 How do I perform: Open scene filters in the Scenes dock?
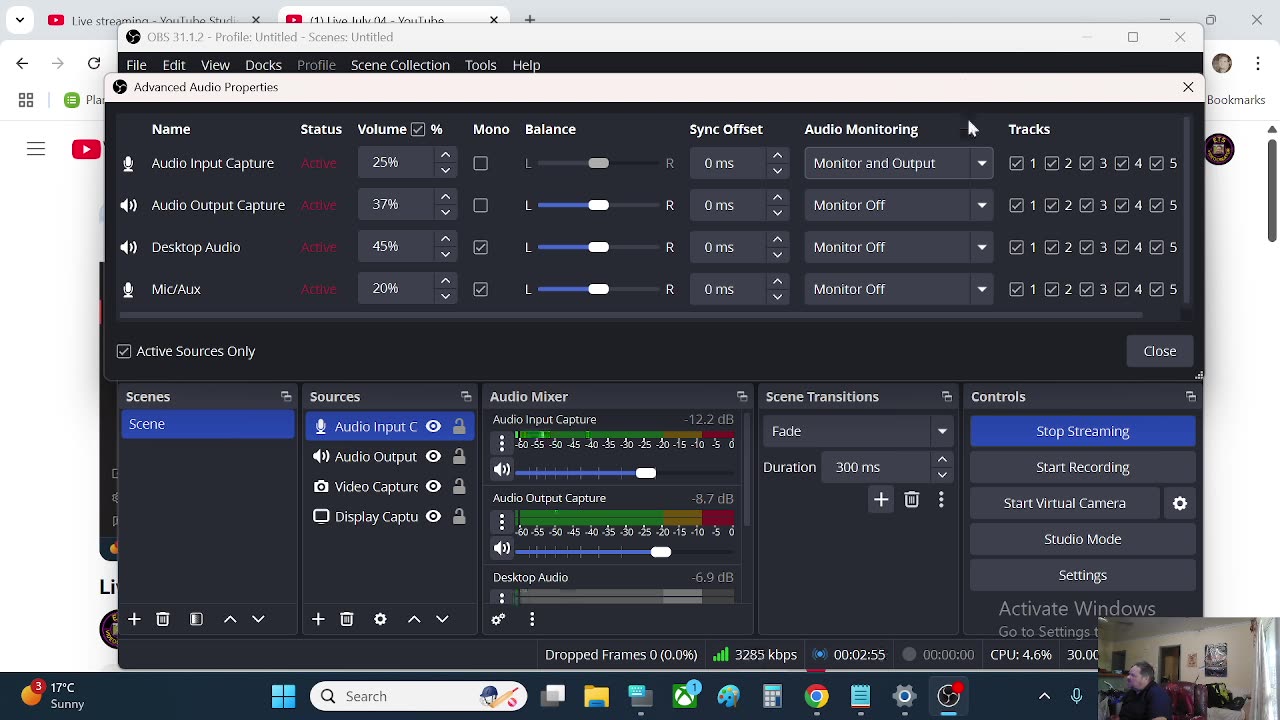(196, 619)
